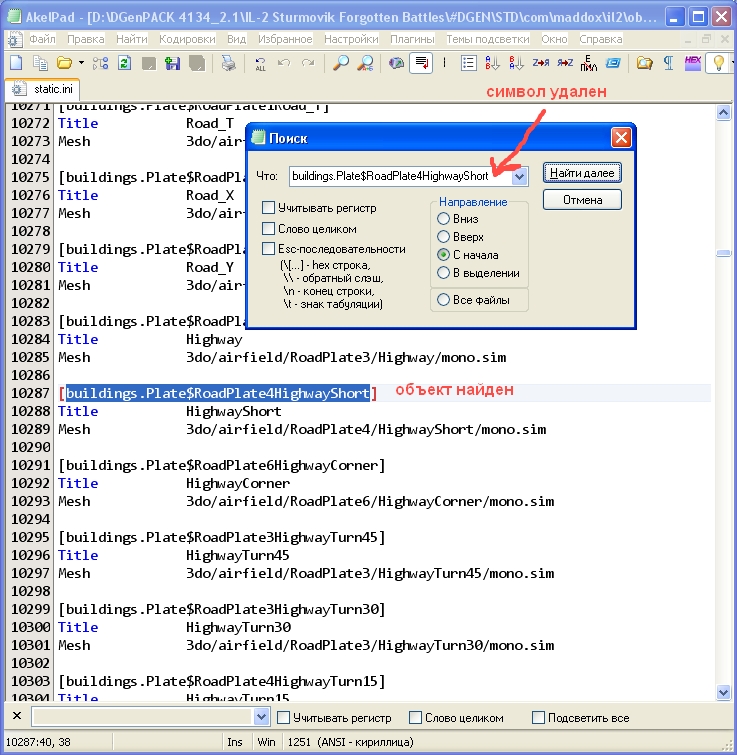This screenshot has height=755, width=737.
Task: Click the Undo ALL toolbar icon
Action: click(260, 63)
